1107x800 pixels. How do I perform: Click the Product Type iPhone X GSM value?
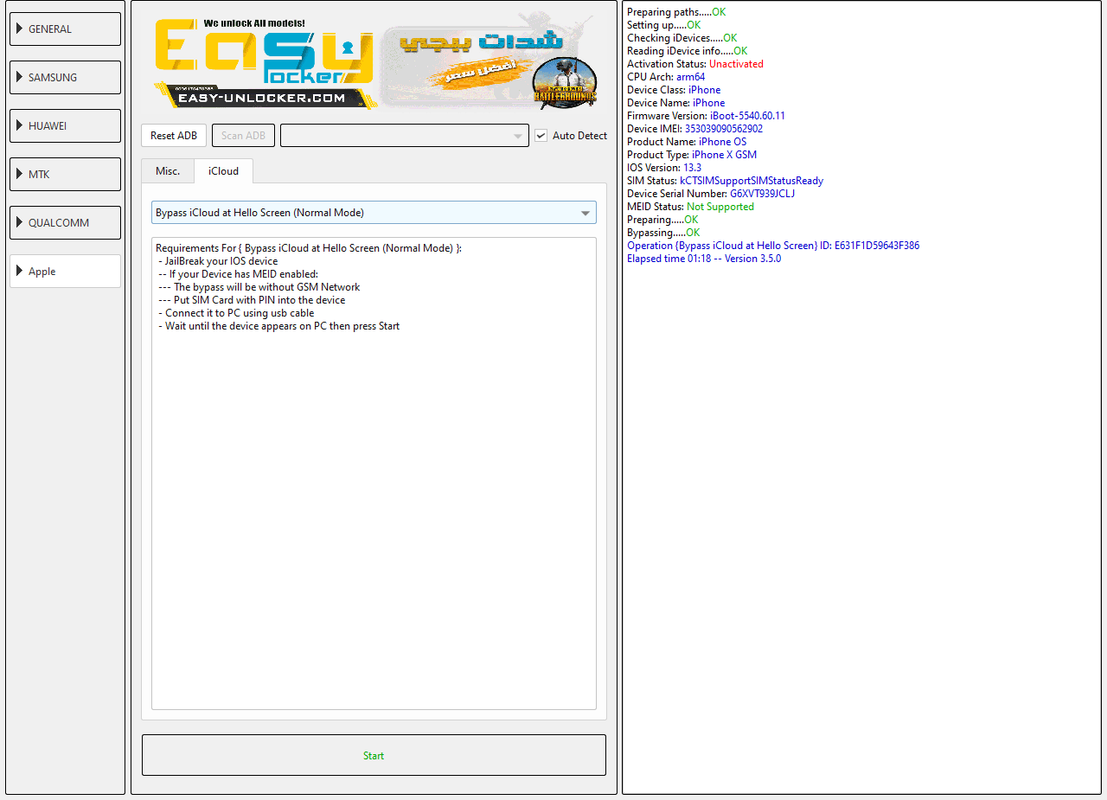tap(724, 155)
